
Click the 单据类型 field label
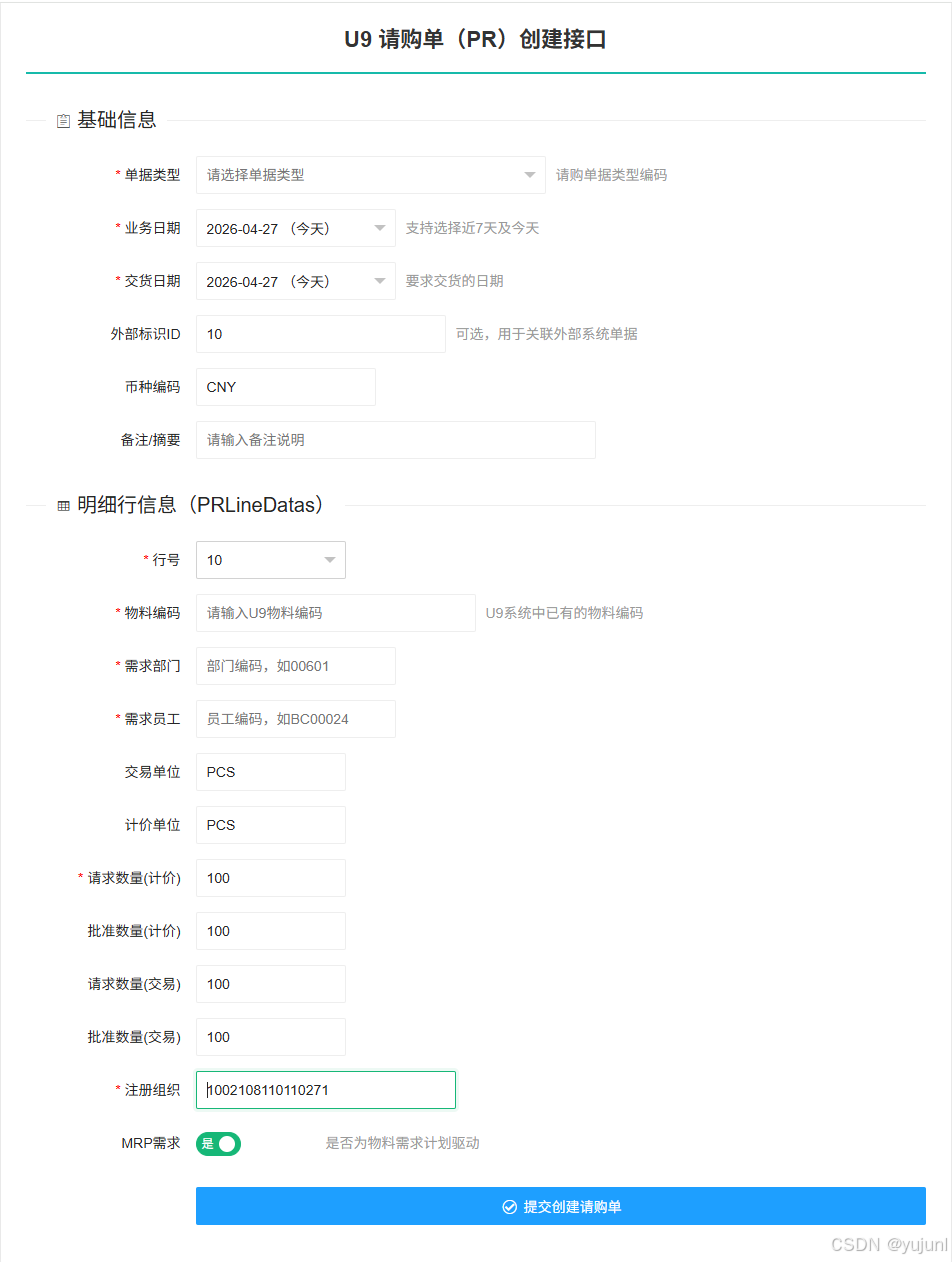tap(152, 175)
